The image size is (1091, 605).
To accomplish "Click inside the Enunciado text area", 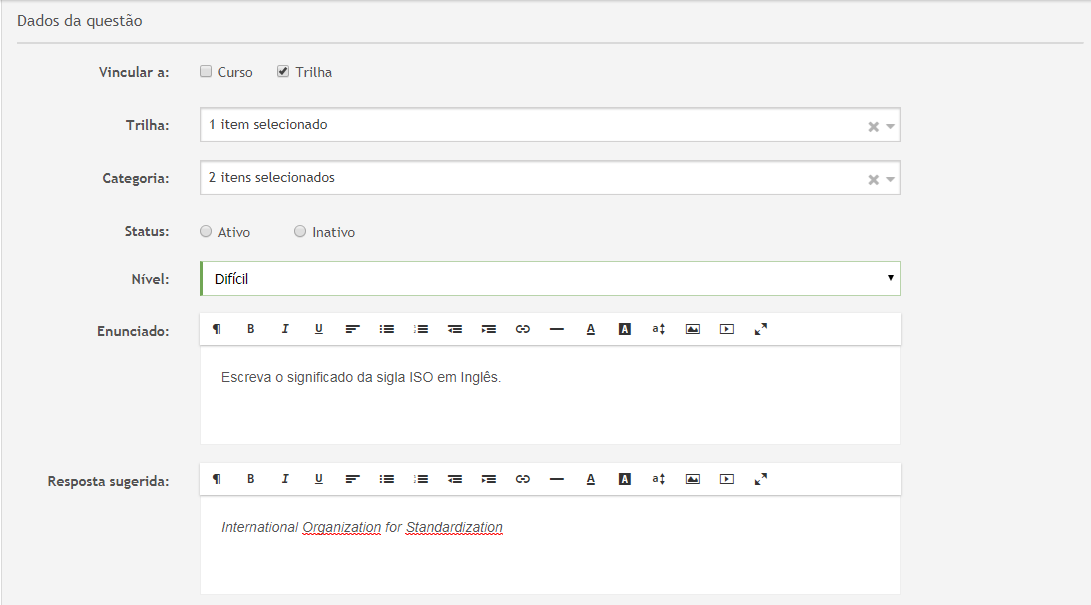I will pyautogui.click(x=550, y=400).
